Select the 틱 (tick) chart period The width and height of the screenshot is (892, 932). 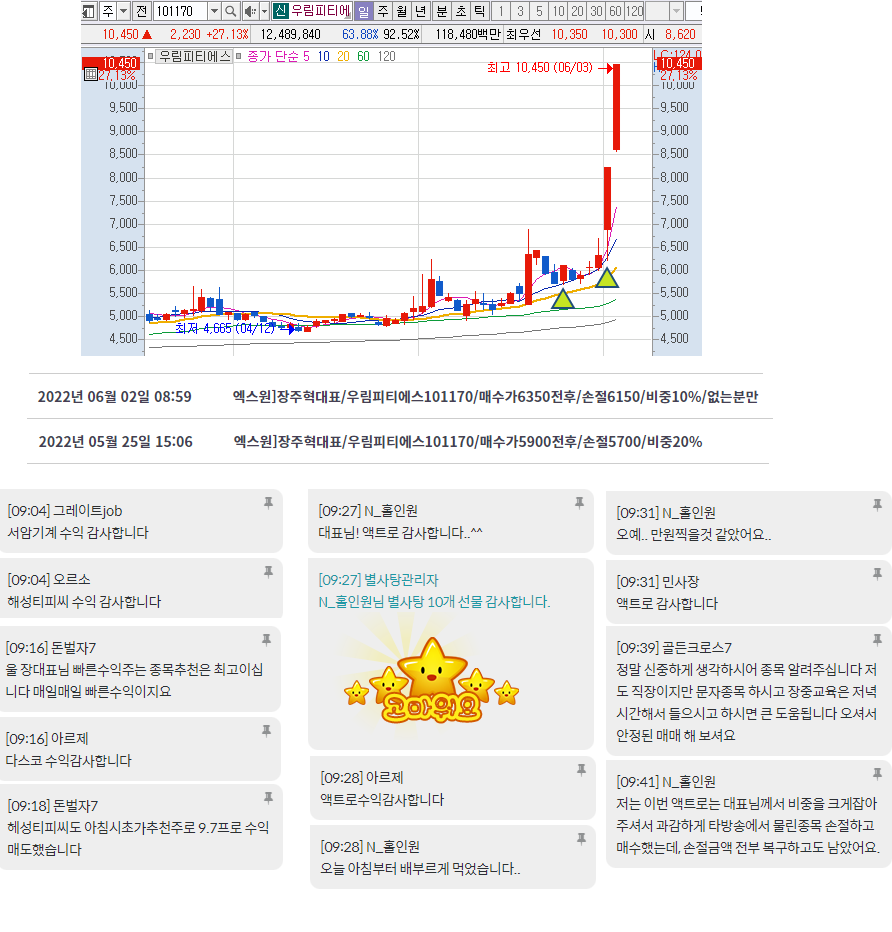pos(479,11)
